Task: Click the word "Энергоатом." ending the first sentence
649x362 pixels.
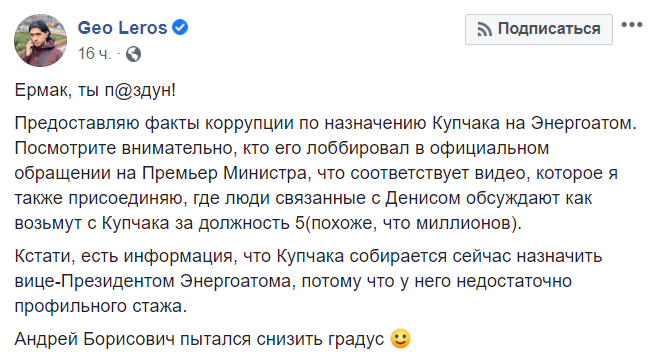Action: [584, 123]
